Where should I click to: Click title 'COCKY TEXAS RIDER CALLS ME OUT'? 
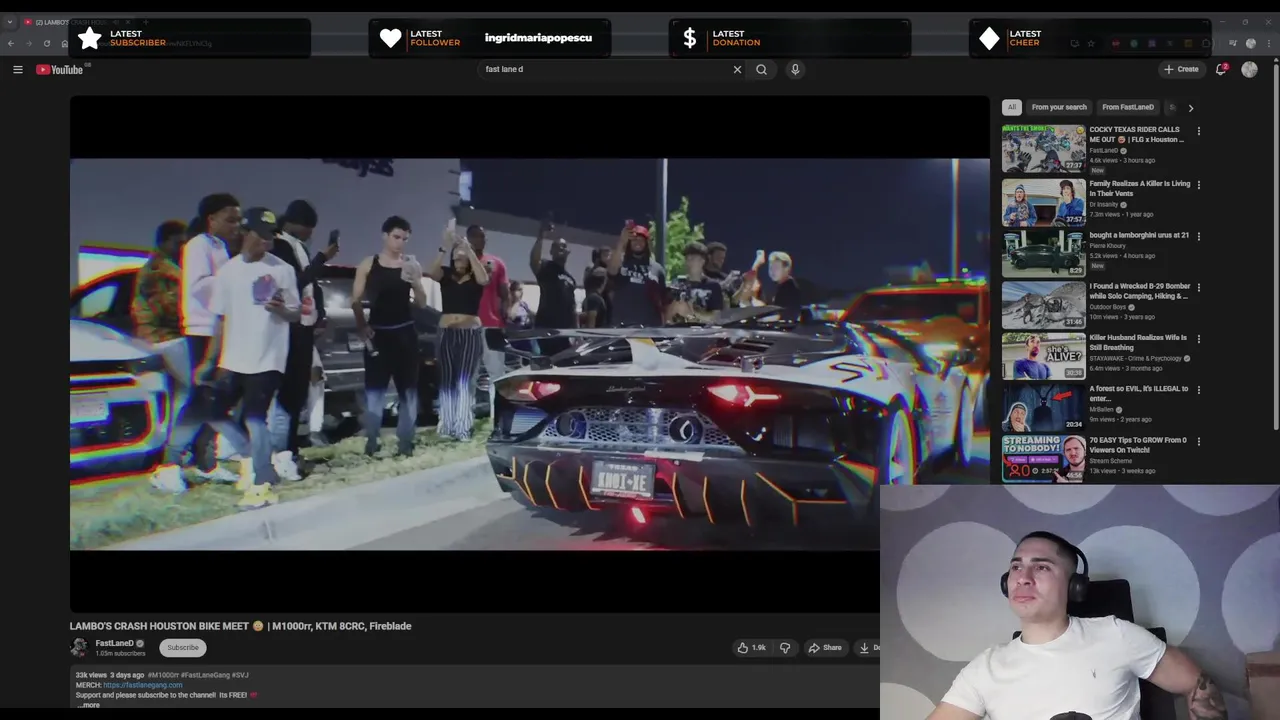[1136, 134]
